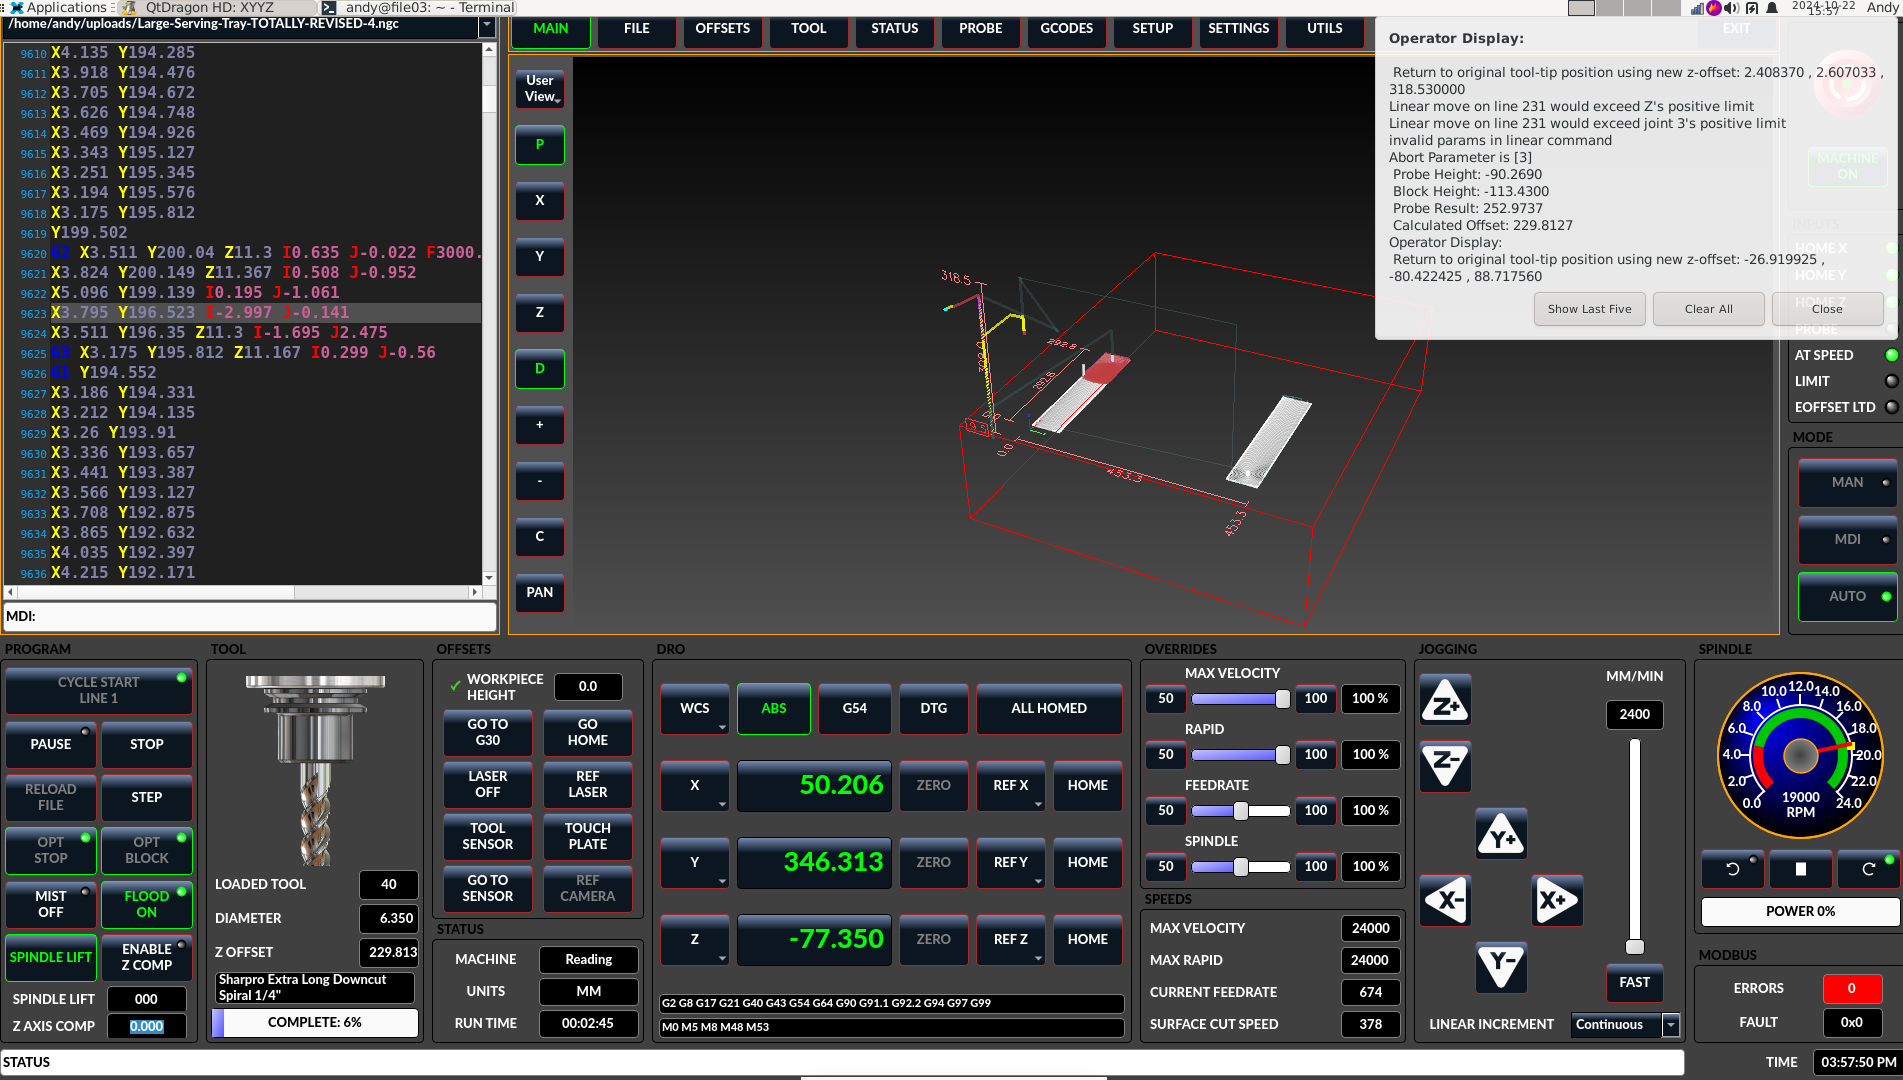The image size is (1903, 1080).
Task: Switch preview to X view
Action: 540,201
